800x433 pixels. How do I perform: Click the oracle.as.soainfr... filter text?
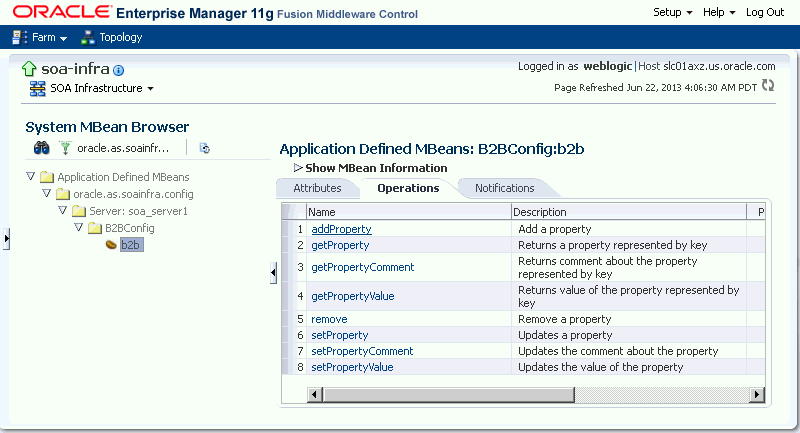click(x=123, y=148)
